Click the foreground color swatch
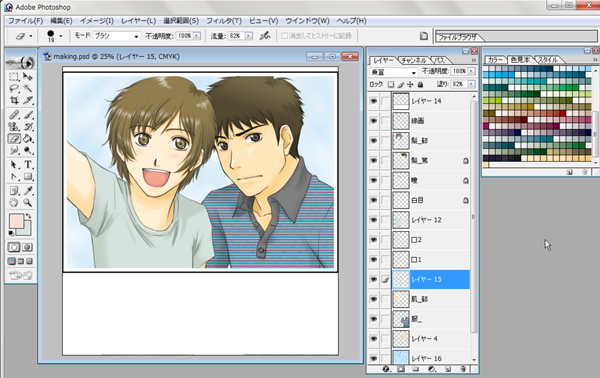 tap(16, 221)
